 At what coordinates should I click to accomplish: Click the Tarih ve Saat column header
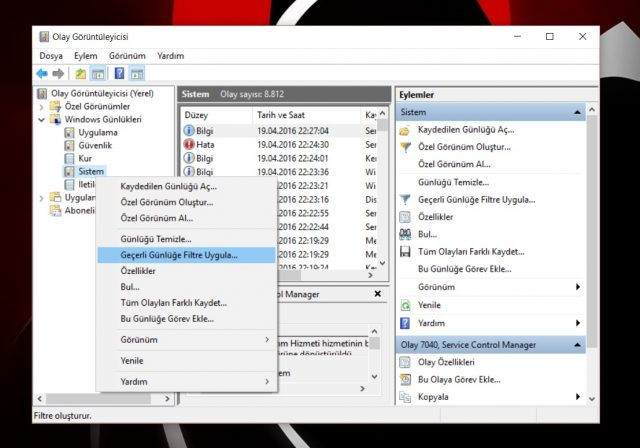tap(306, 115)
